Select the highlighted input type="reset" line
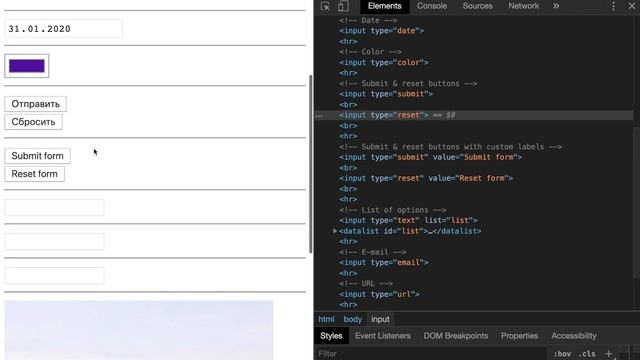The width and height of the screenshot is (640, 360). (473, 115)
